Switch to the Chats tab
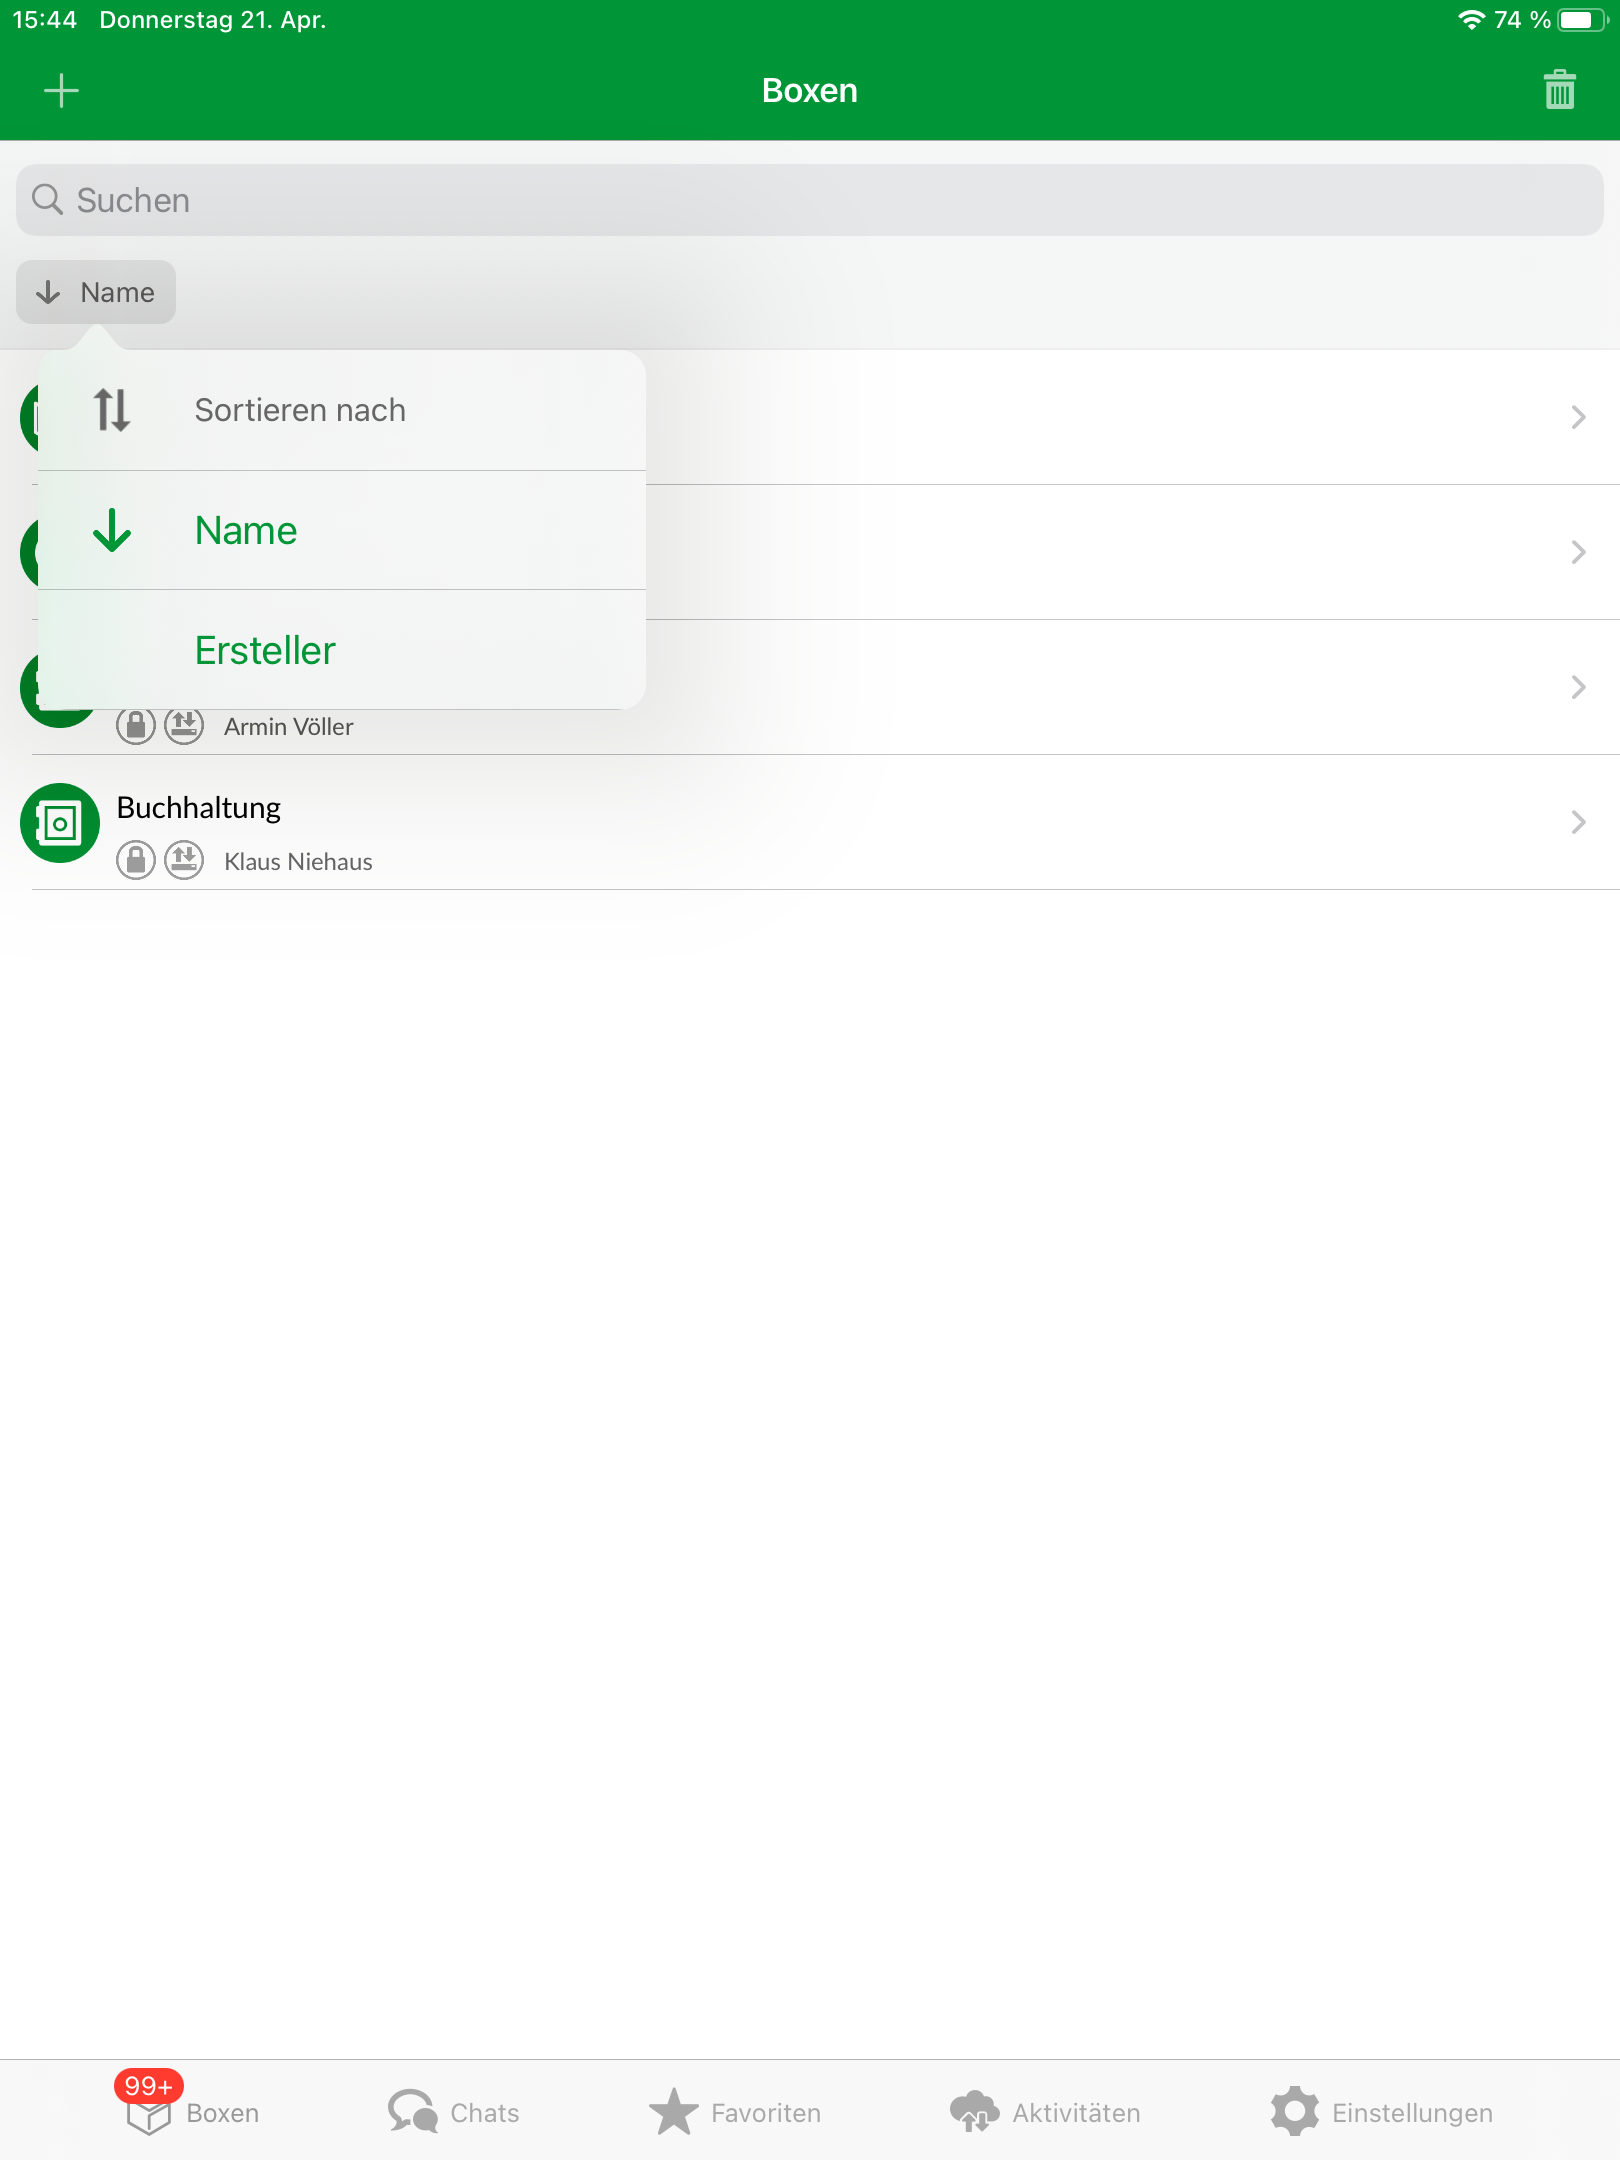The image size is (1620, 2160). (454, 2111)
